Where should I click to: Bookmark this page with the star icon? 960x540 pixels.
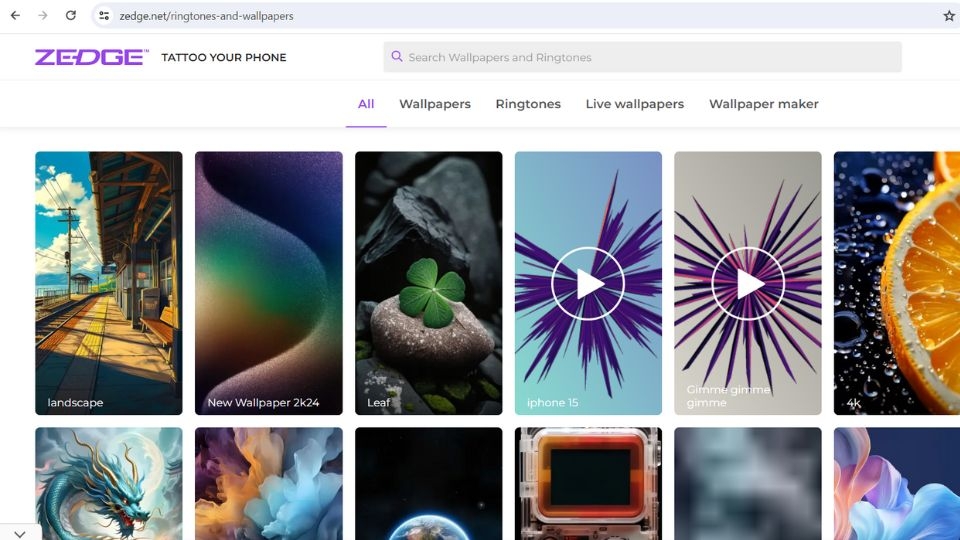949,16
